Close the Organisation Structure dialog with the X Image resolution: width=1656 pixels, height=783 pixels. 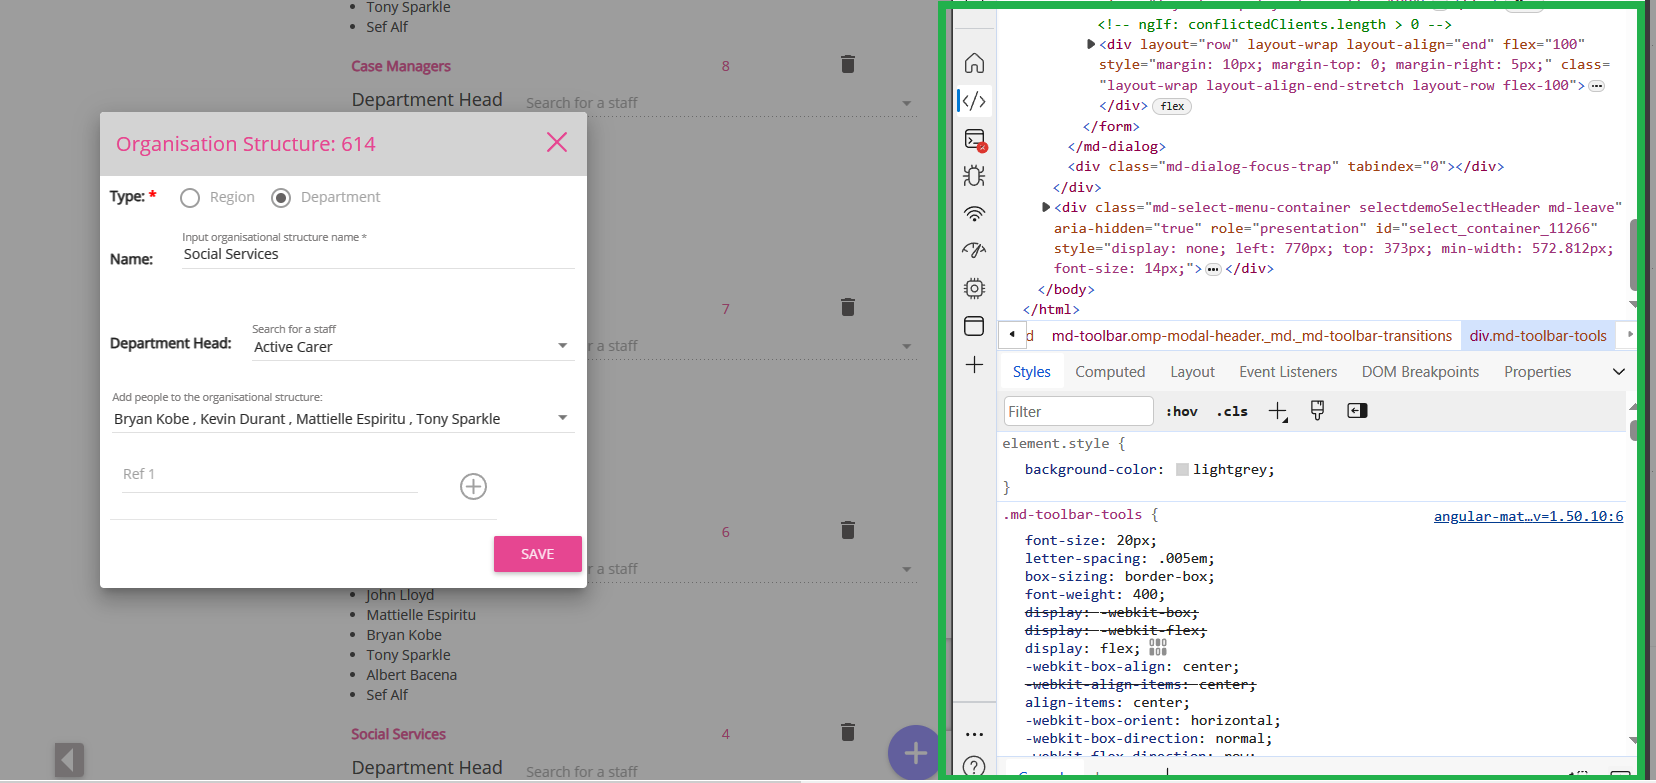pos(557,143)
